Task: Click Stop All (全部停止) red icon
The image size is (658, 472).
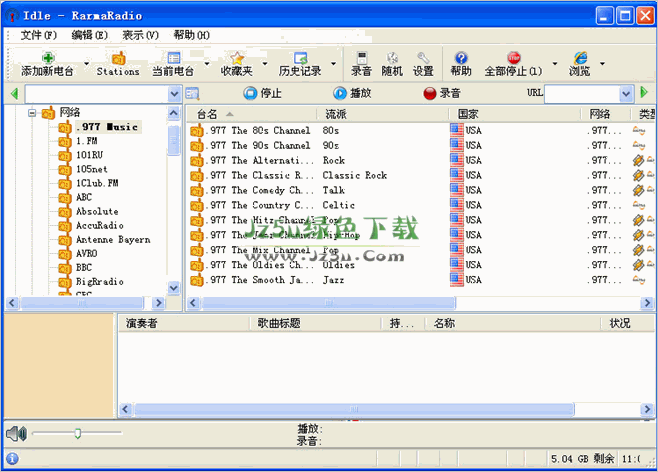Action: point(514,57)
